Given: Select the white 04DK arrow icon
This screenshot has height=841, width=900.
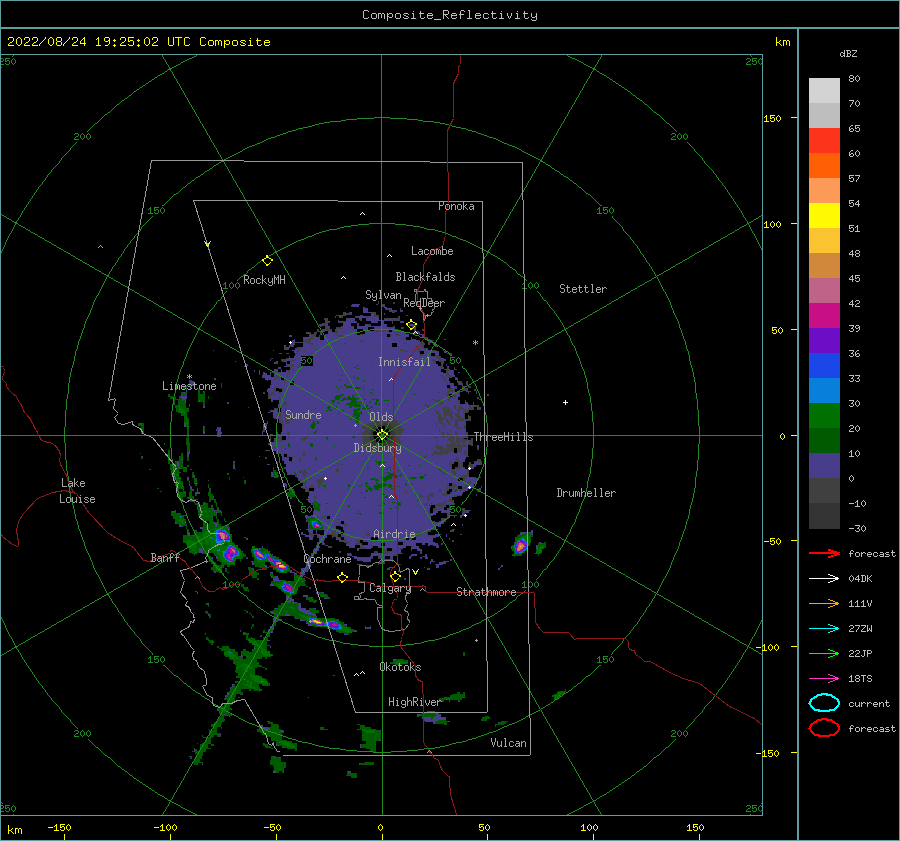Looking at the screenshot, I should tap(824, 578).
